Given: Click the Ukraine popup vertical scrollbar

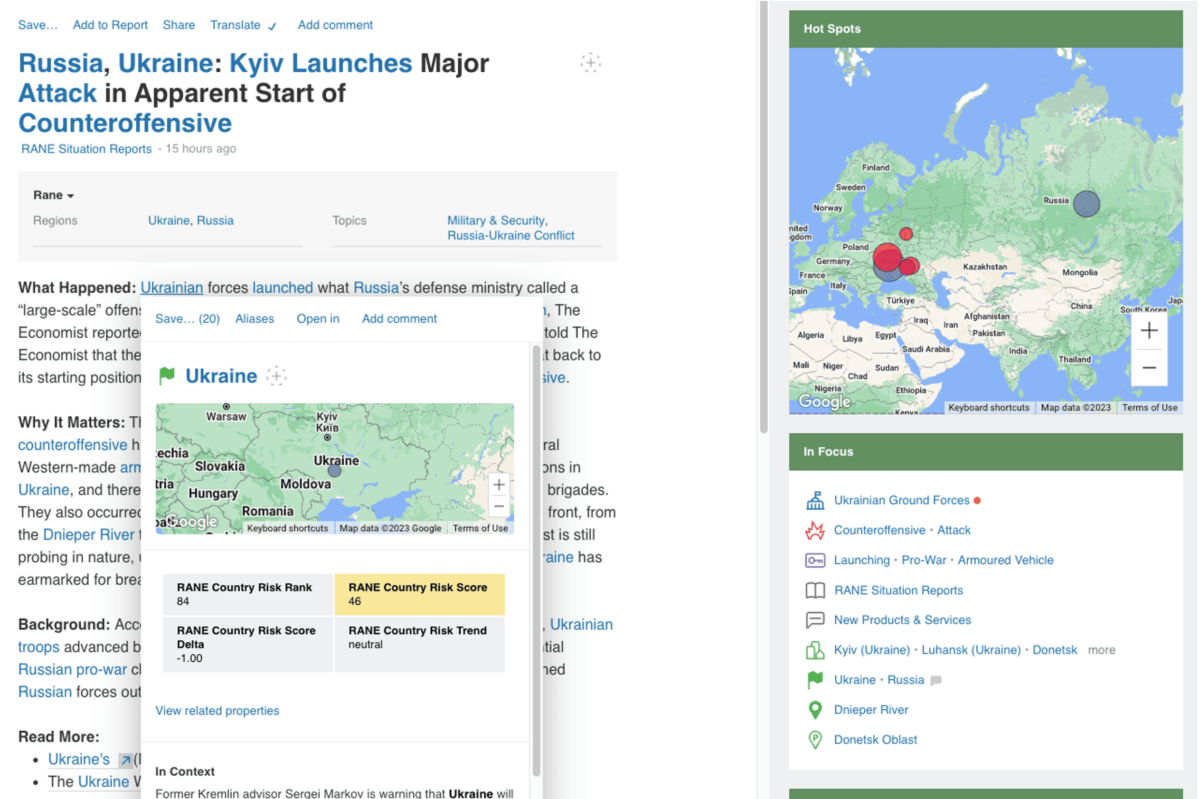Looking at the screenshot, I should click(536, 558).
